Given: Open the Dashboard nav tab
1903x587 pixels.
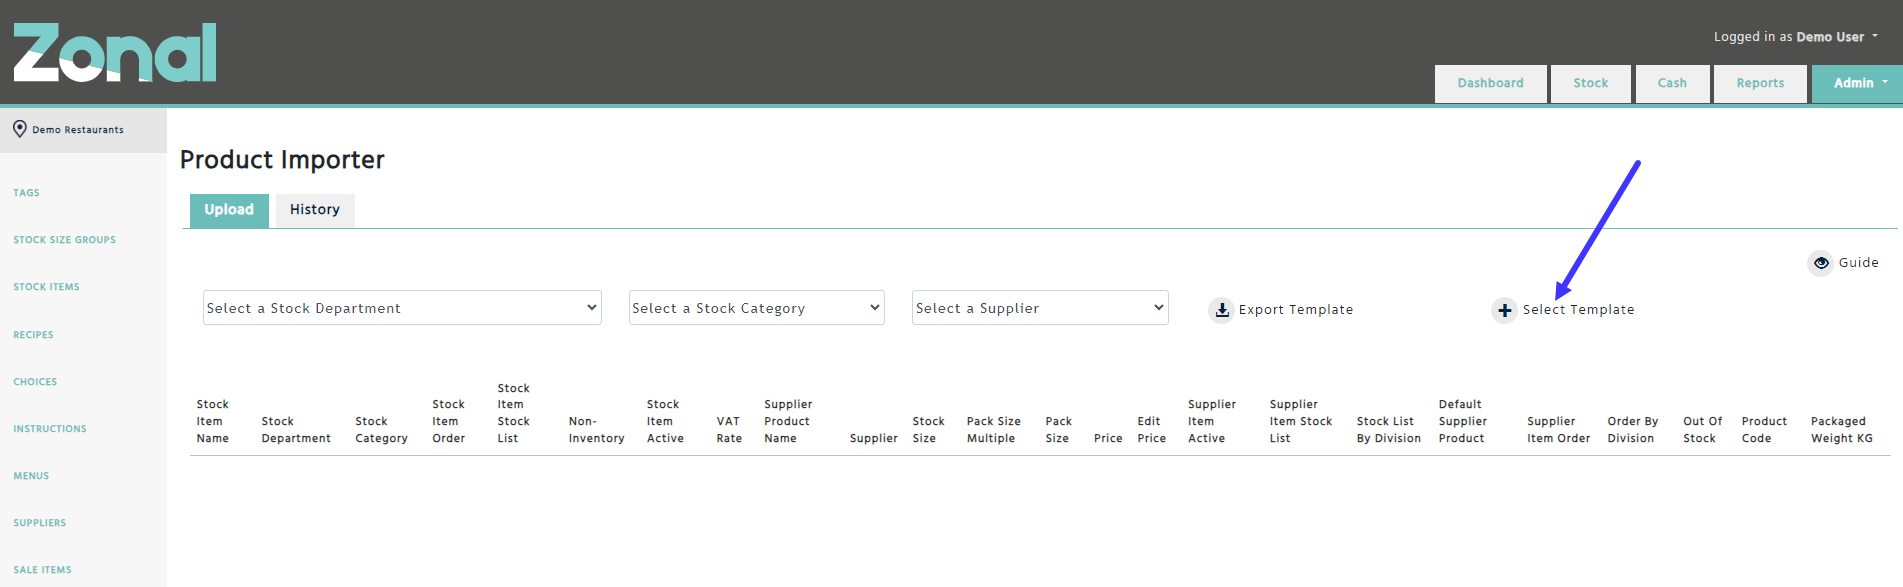Looking at the screenshot, I should 1490,83.
